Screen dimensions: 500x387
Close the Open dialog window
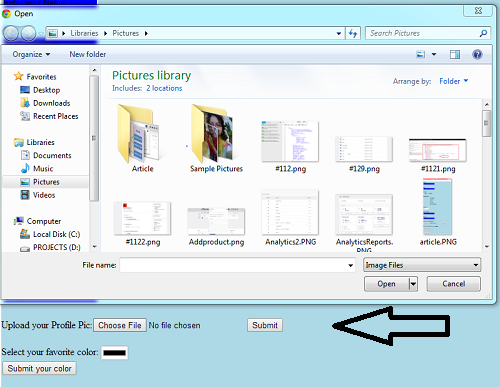[x=478, y=11]
